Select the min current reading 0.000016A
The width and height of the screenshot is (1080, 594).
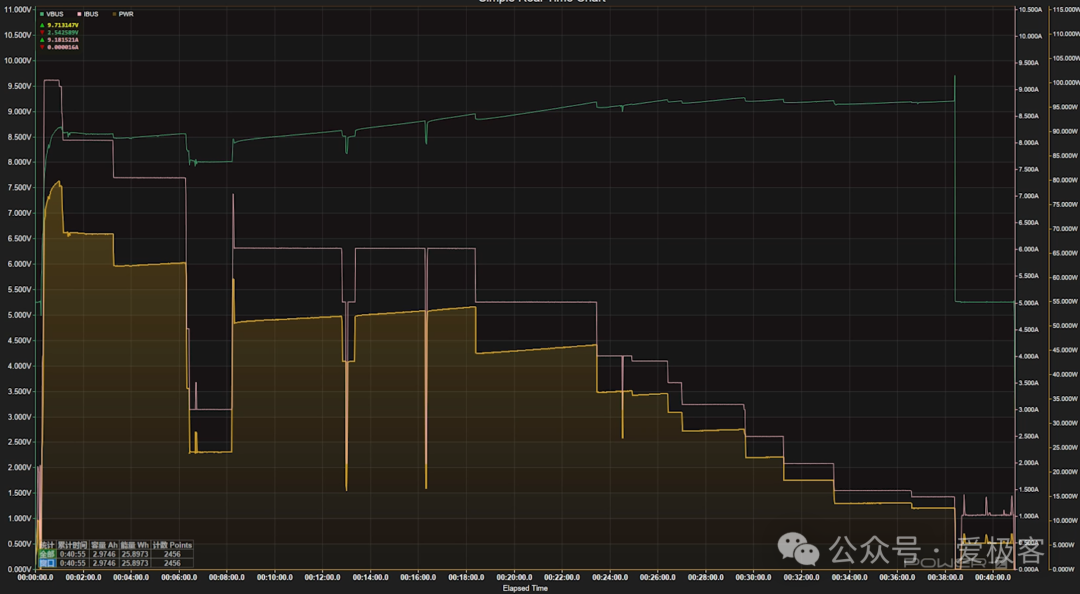coord(63,47)
